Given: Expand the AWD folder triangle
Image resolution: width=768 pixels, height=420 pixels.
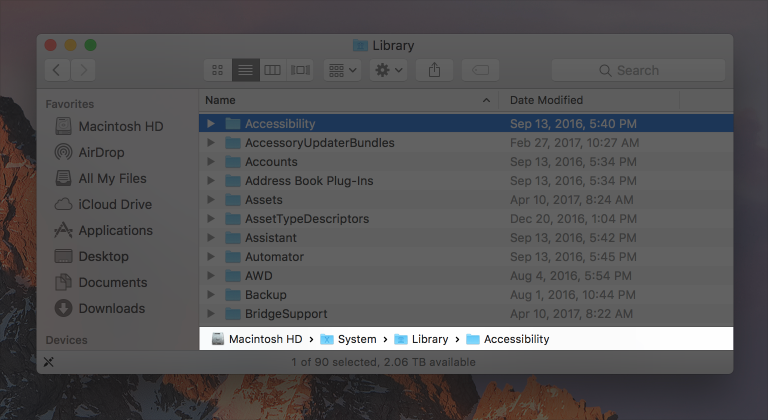Looking at the screenshot, I should pyautogui.click(x=211, y=275).
